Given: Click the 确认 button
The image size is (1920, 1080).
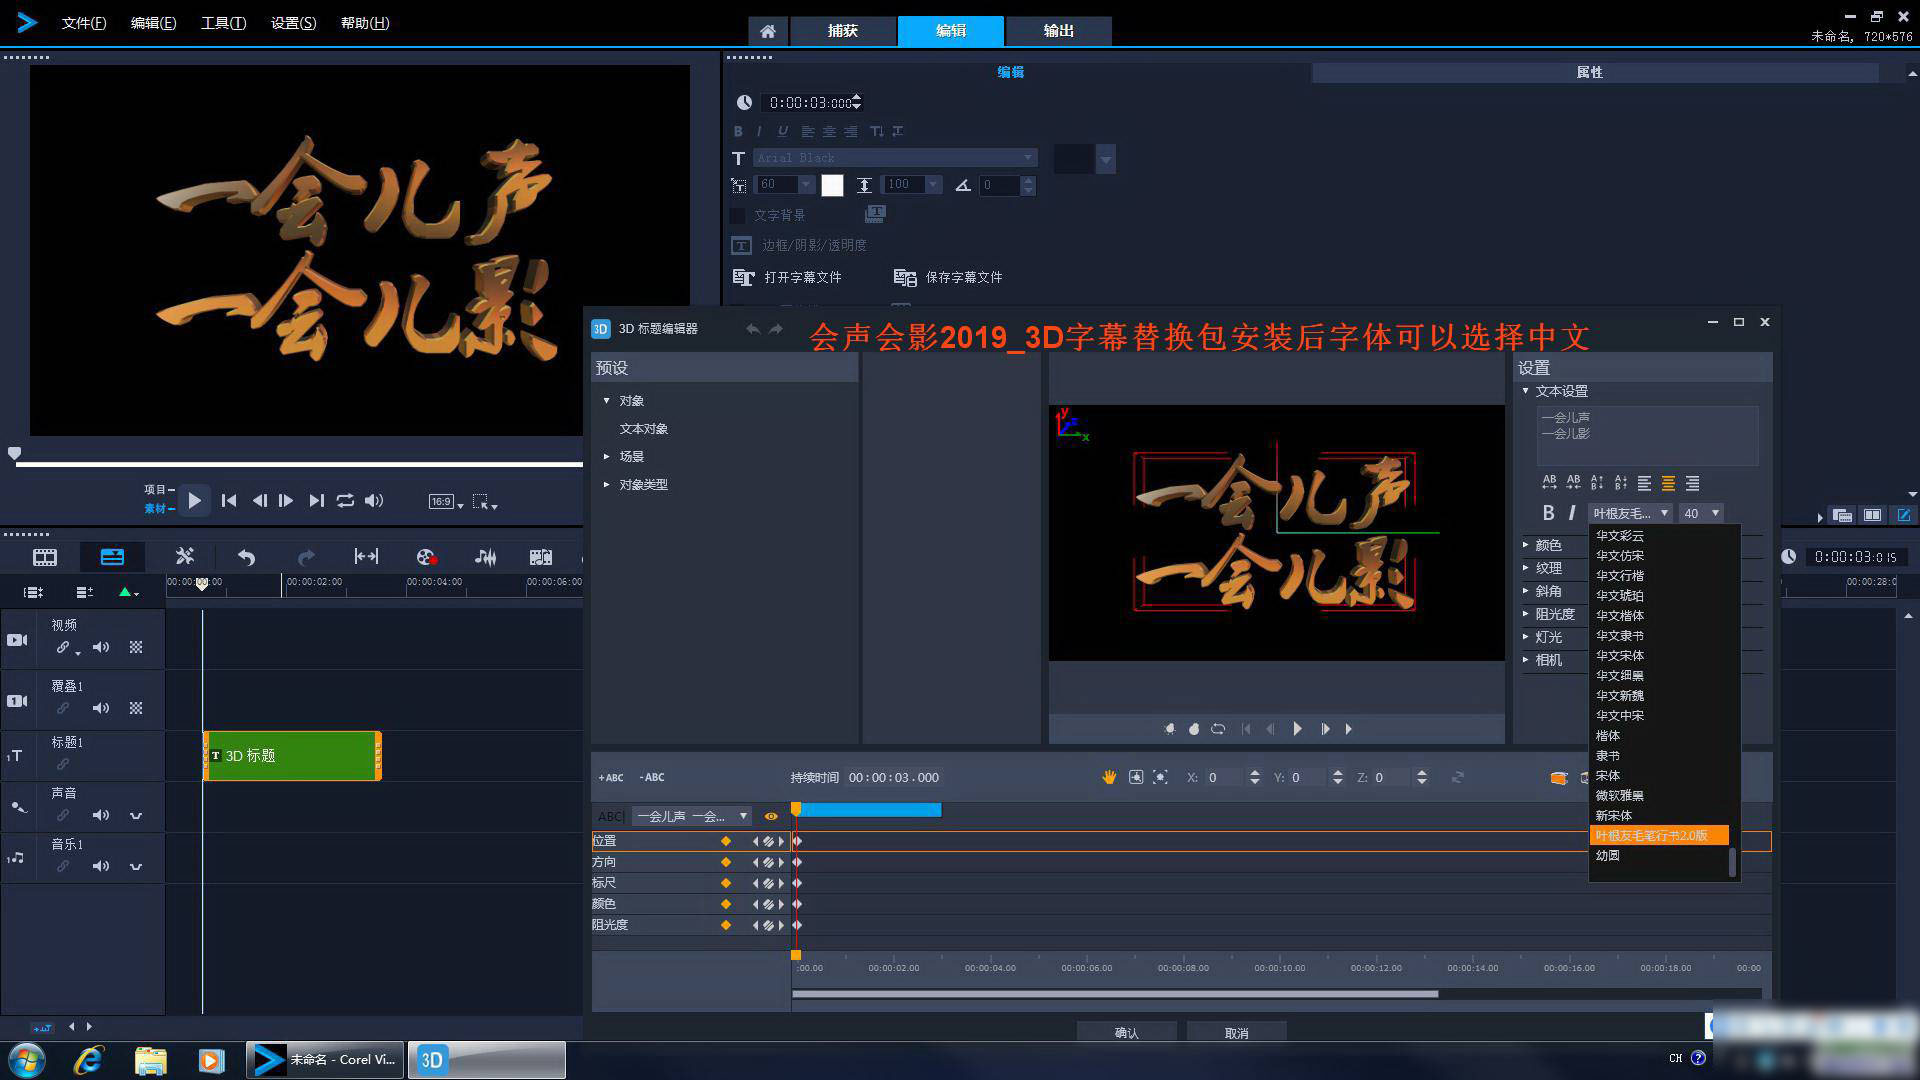Looking at the screenshot, I should (x=1126, y=1033).
